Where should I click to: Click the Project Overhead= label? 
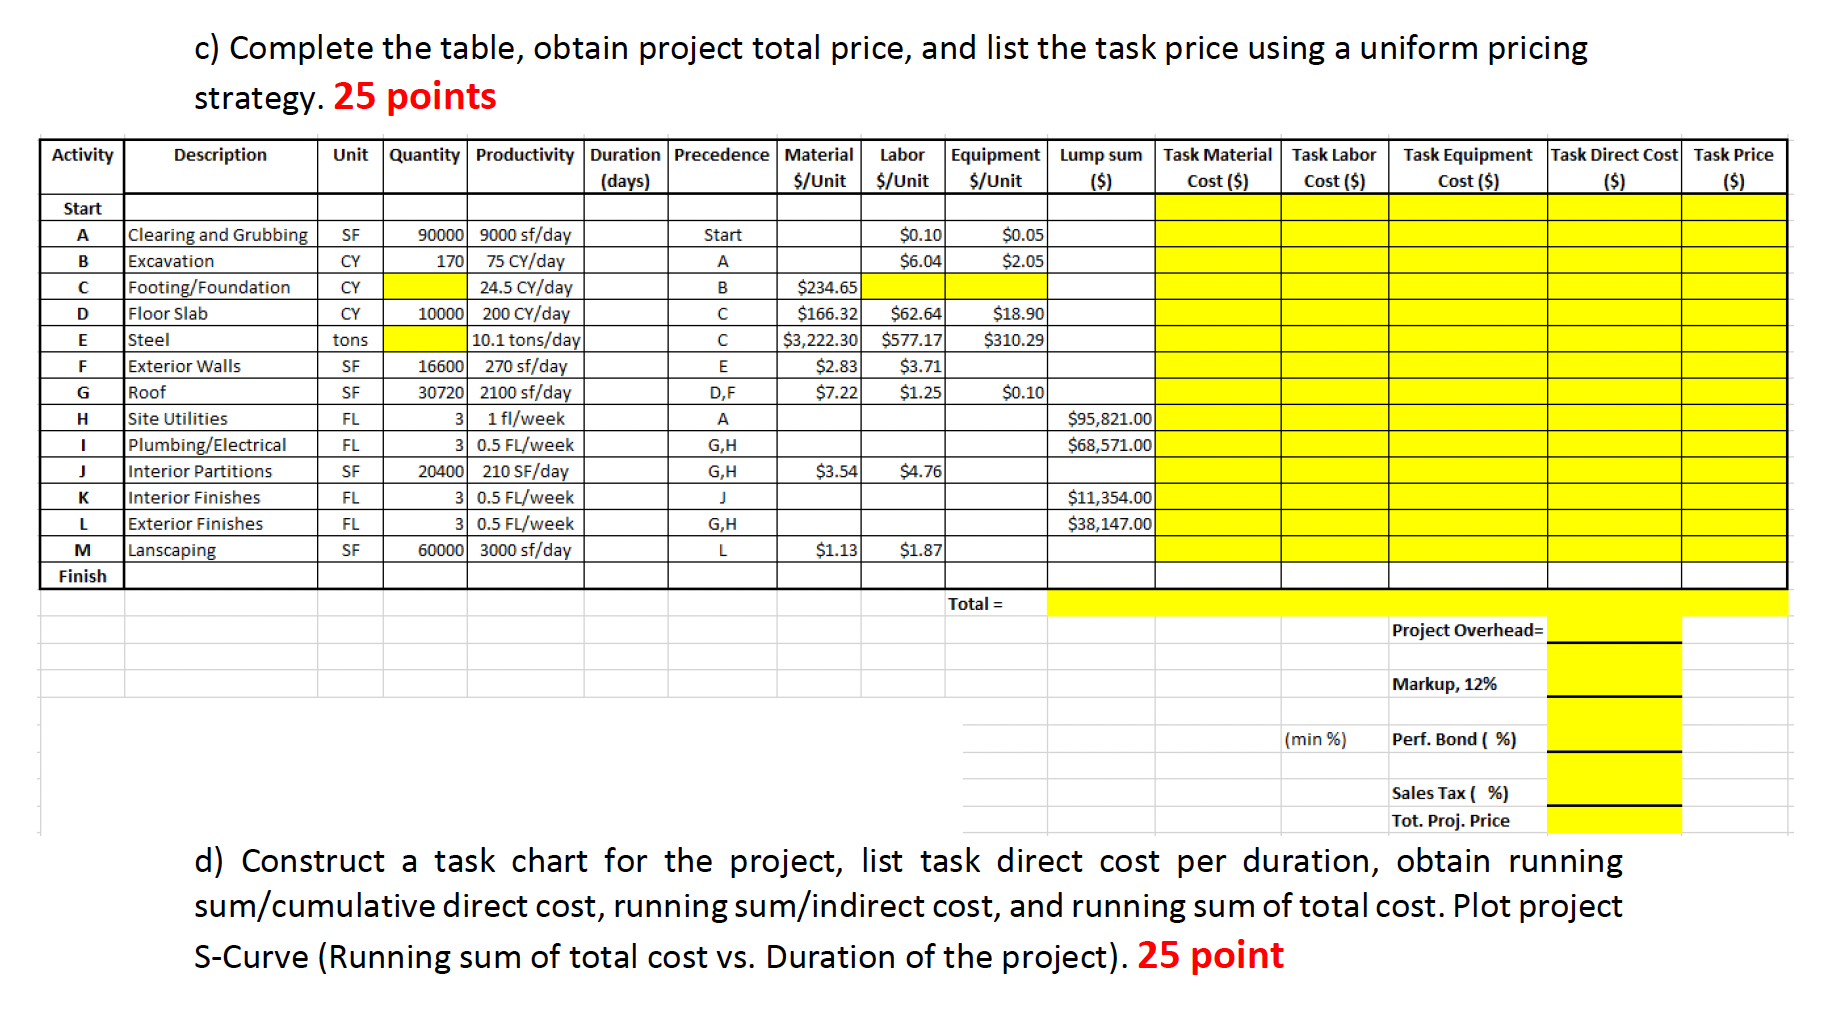pos(1466,630)
